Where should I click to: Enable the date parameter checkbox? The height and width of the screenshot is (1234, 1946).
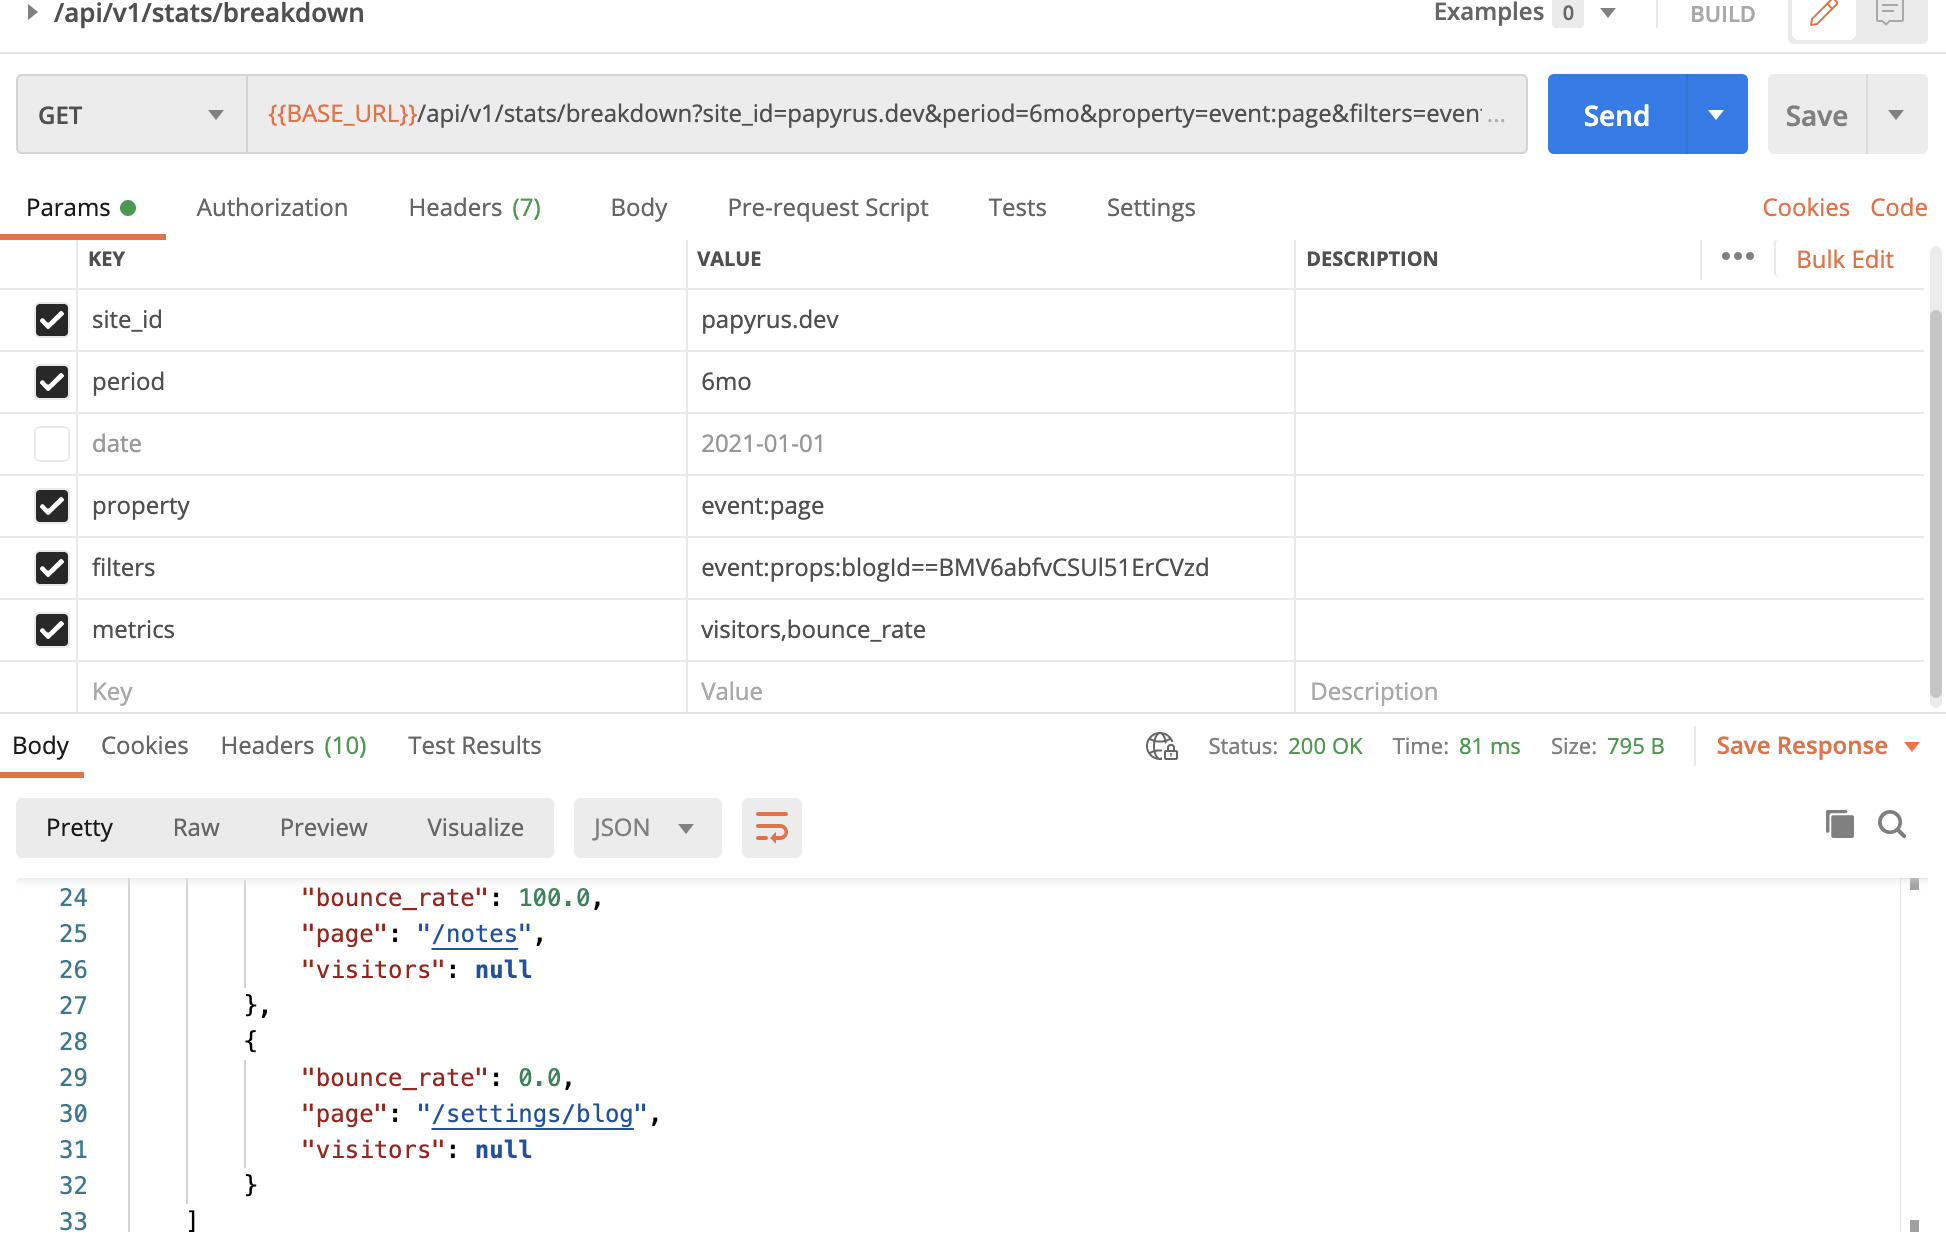click(51, 443)
